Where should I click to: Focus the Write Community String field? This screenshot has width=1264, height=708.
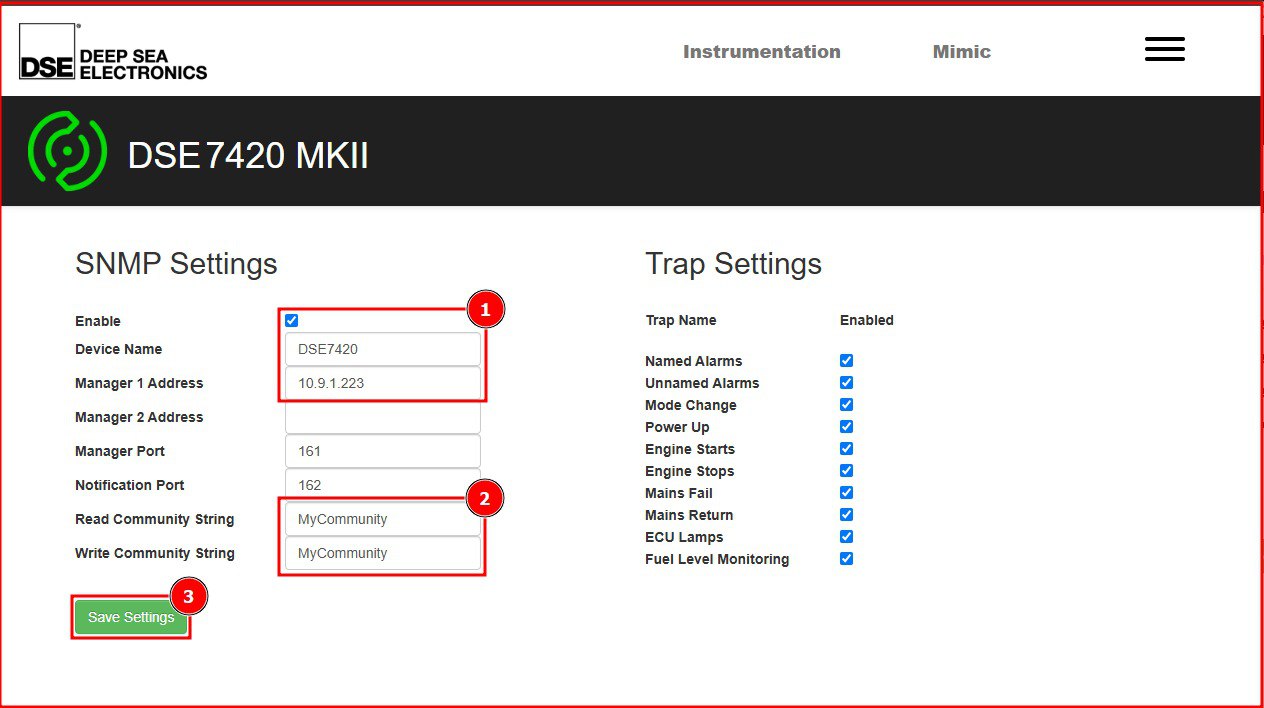click(x=383, y=553)
